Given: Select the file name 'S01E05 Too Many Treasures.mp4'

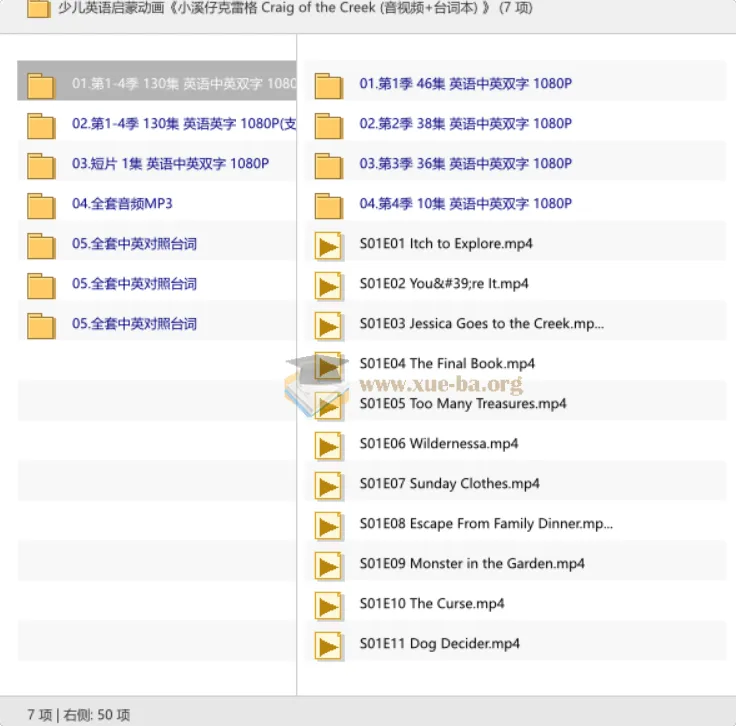Looking at the screenshot, I should (x=463, y=404).
